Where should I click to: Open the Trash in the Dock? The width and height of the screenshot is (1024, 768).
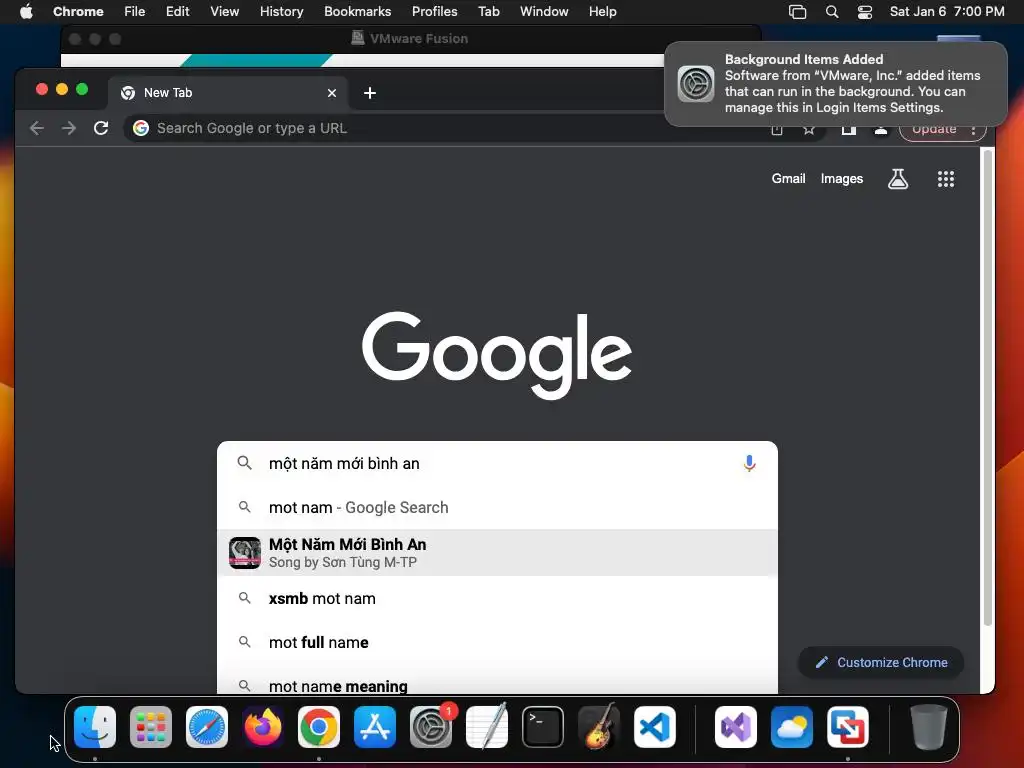click(928, 727)
